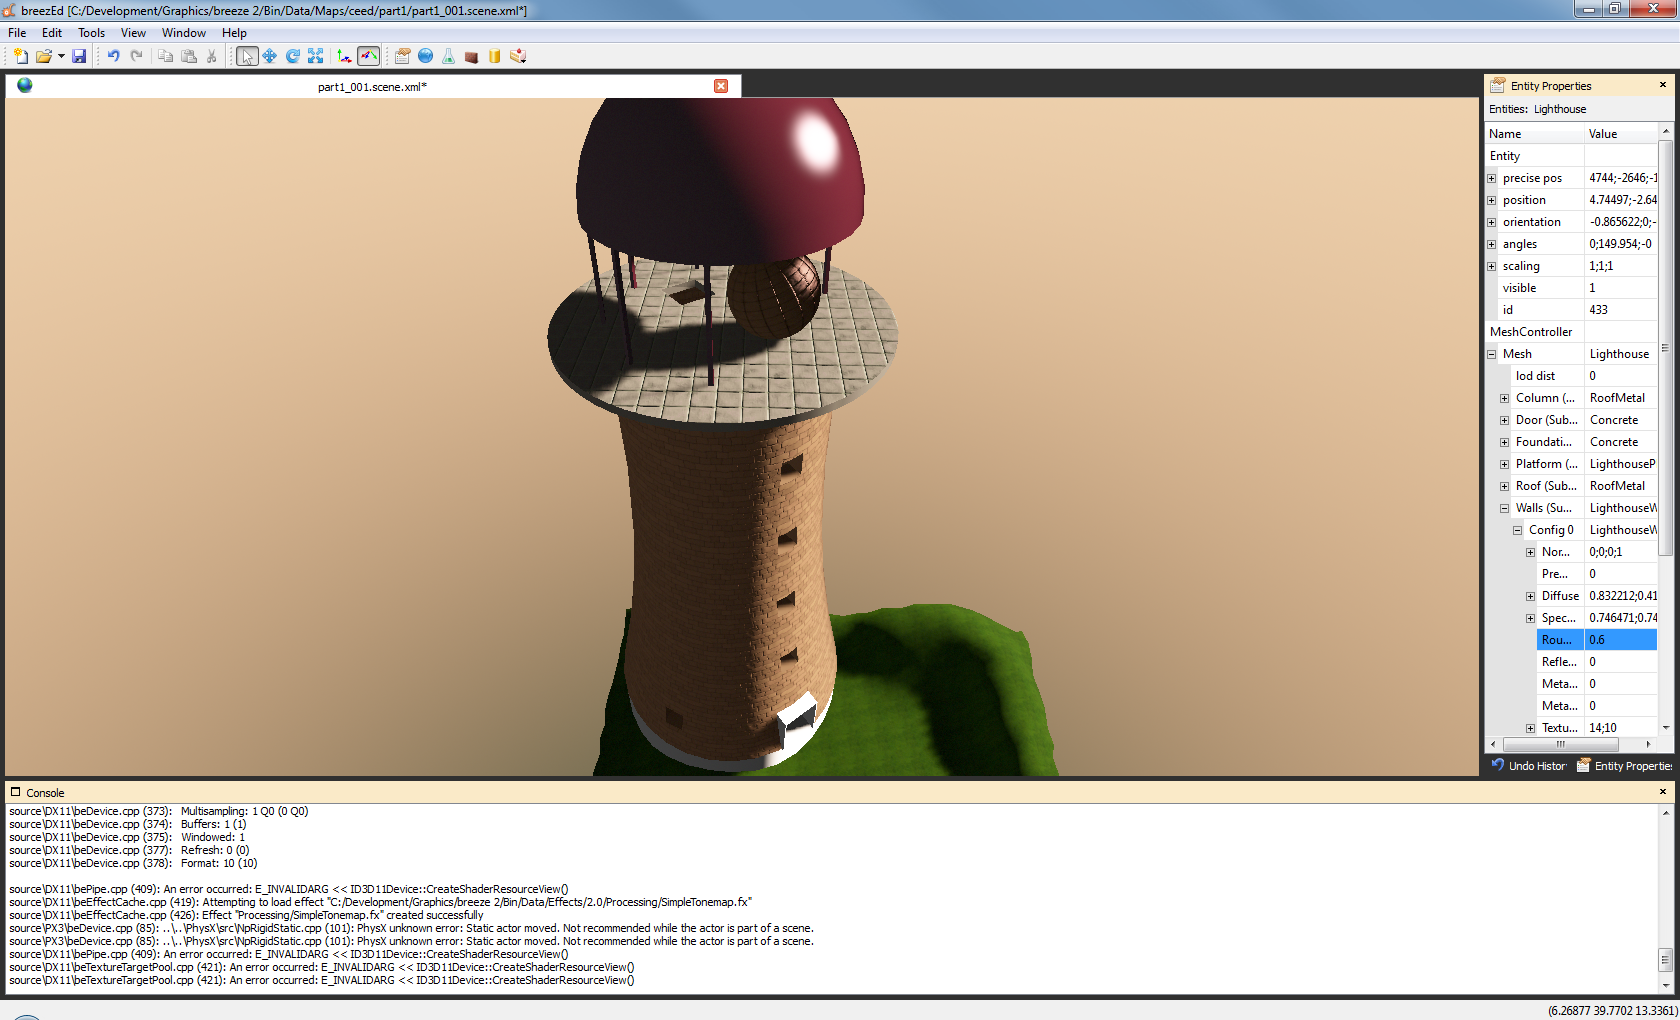Edit the visible property value
This screenshot has height=1020, width=1680.
[1620, 288]
